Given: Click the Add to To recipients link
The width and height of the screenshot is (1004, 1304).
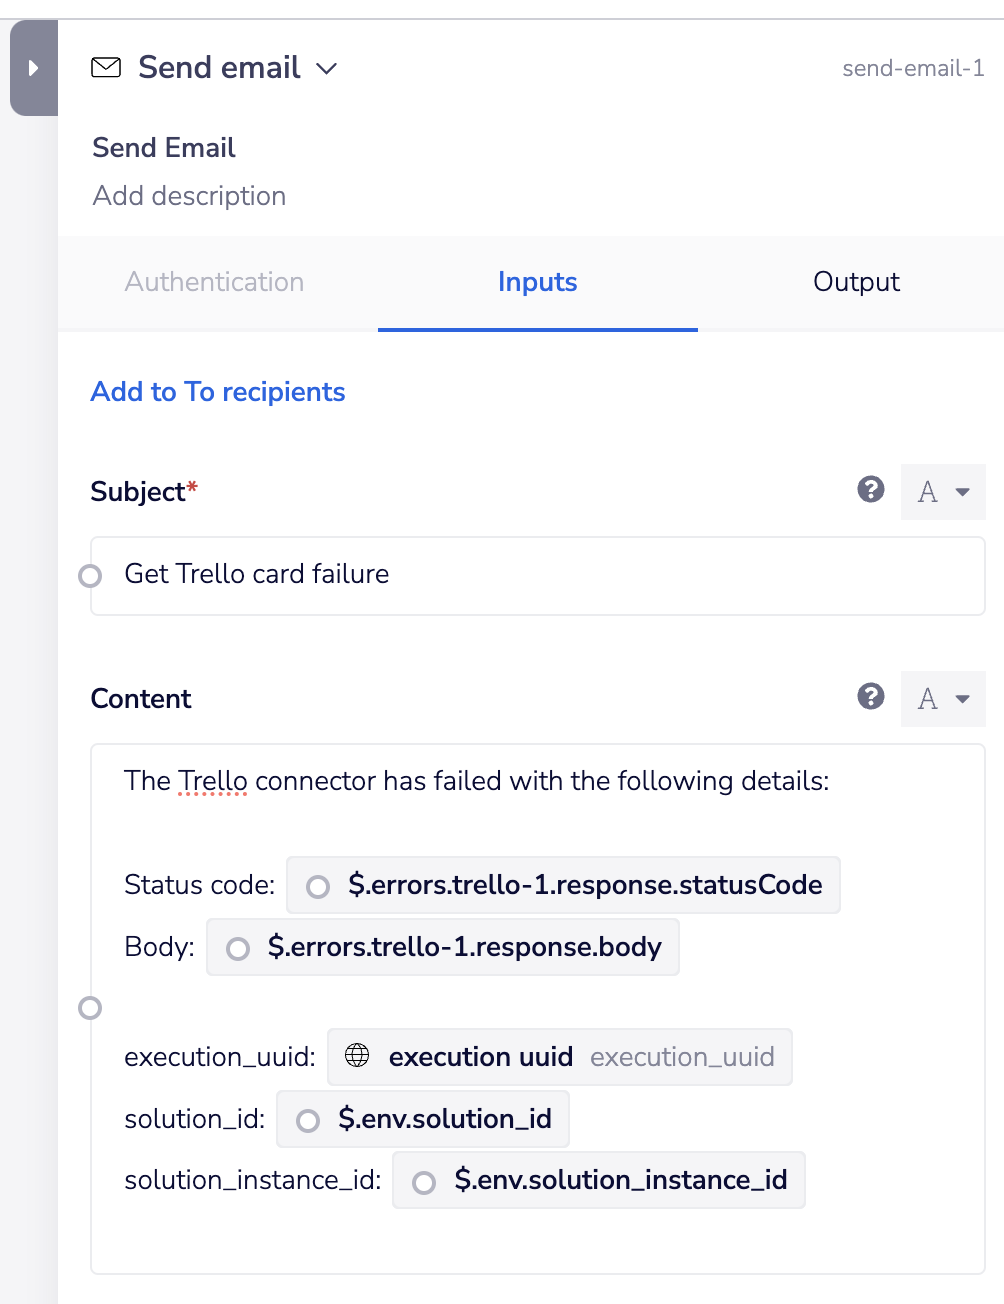Looking at the screenshot, I should click(218, 392).
